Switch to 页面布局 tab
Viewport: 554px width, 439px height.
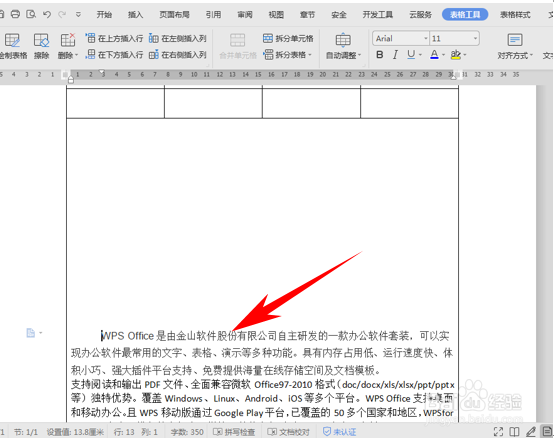click(174, 14)
